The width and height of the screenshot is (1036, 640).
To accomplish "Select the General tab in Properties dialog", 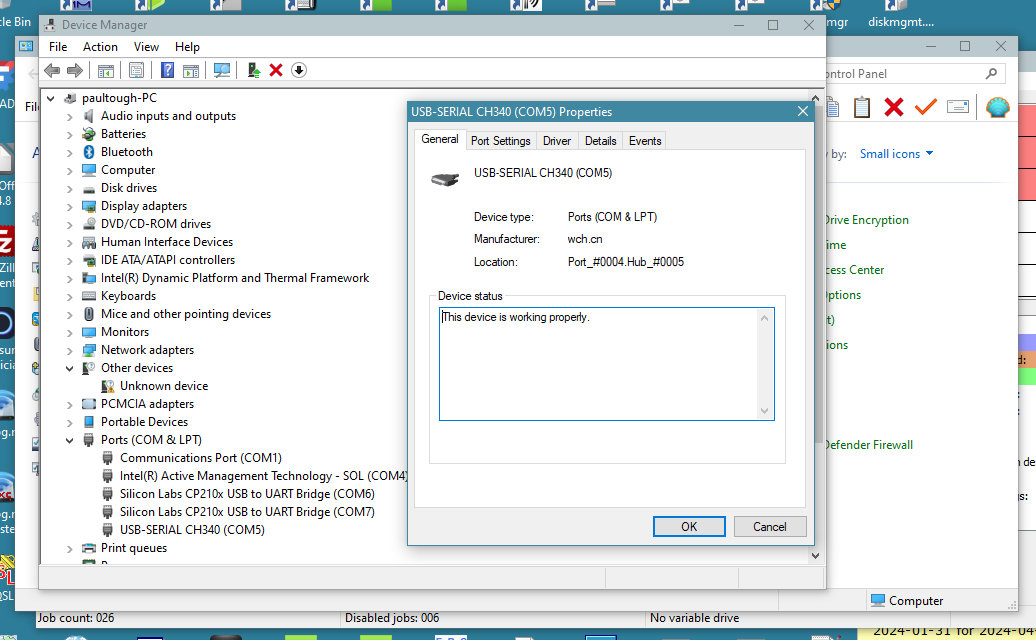I will click(x=440, y=139).
